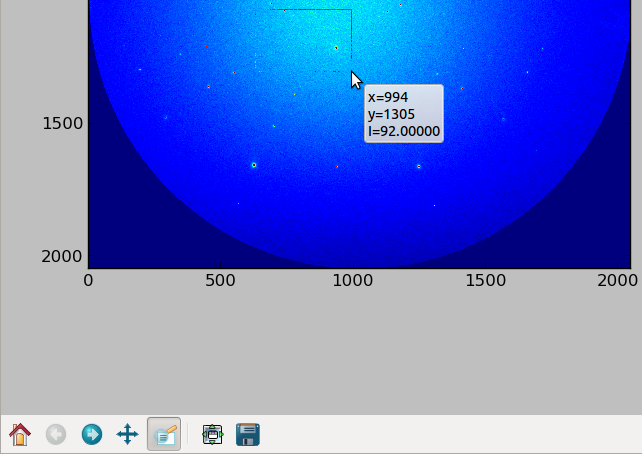642x454 pixels.
Task: Click the I=92.00000 intensity readout
Action: pos(404,131)
